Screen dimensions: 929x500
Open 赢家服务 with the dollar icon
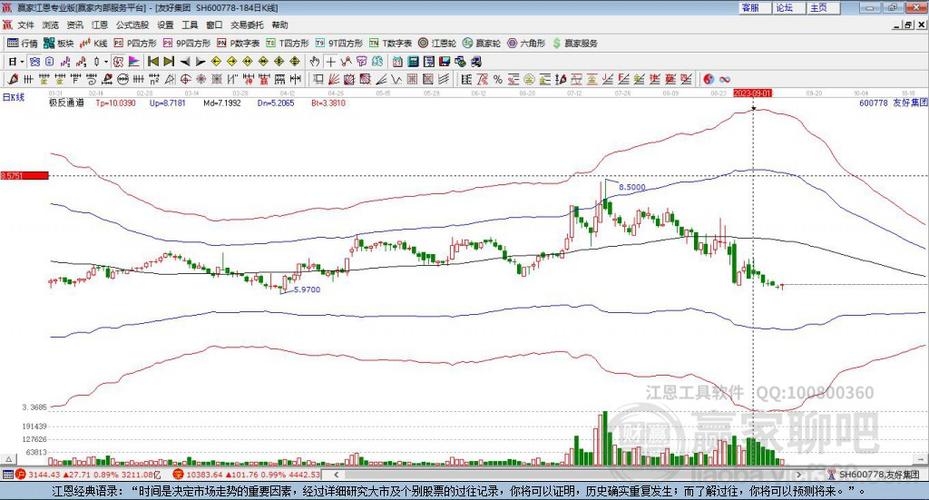click(575, 43)
